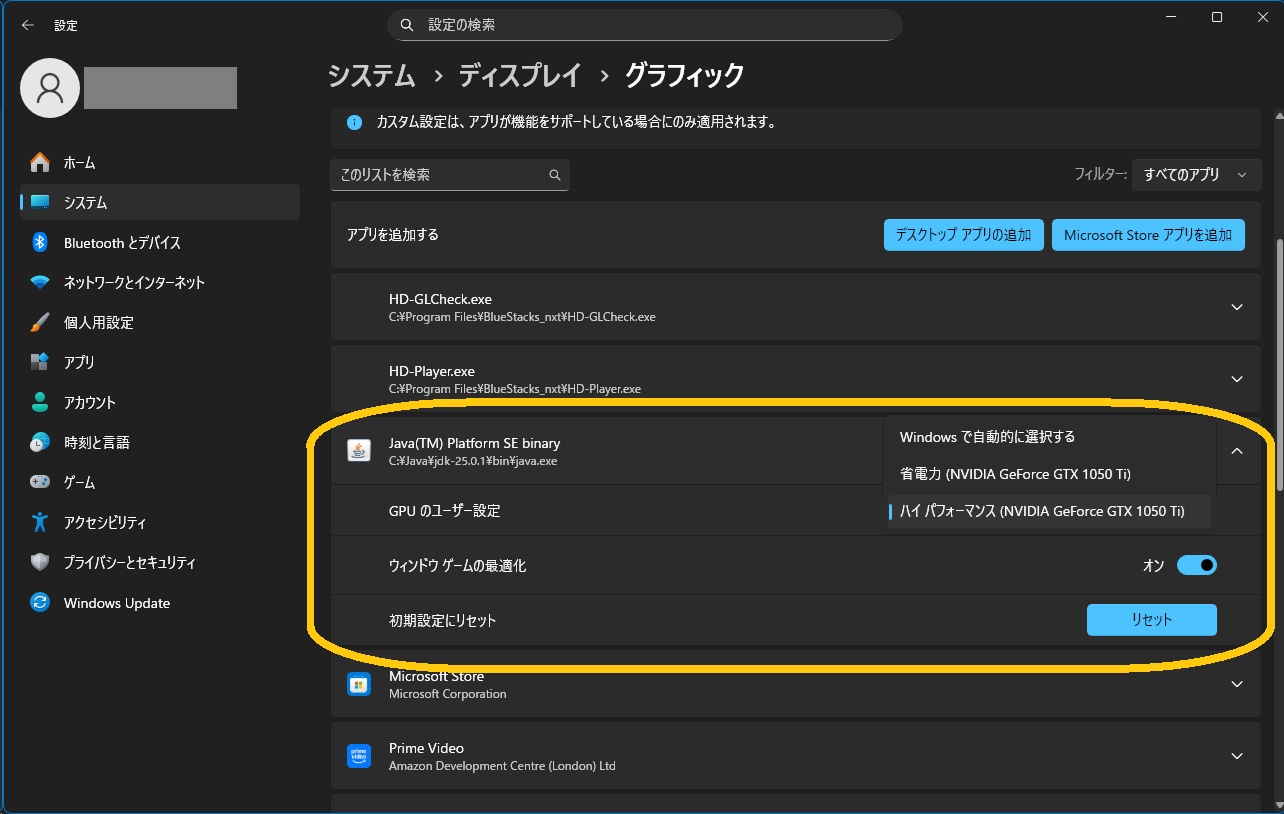Select ハイ パフォーマンス GPU option
This screenshot has height=814, width=1284.
click(1041, 511)
